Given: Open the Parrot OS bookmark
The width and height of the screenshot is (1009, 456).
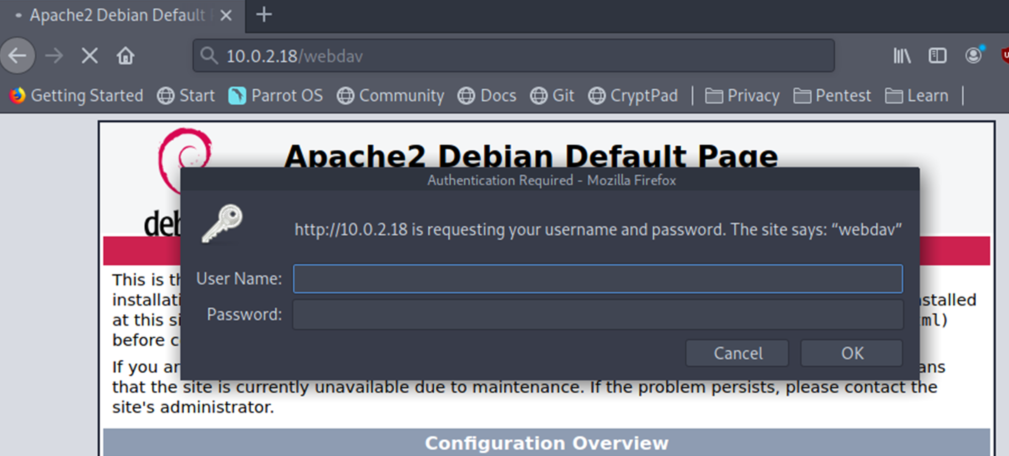Looking at the screenshot, I should [x=275, y=96].
